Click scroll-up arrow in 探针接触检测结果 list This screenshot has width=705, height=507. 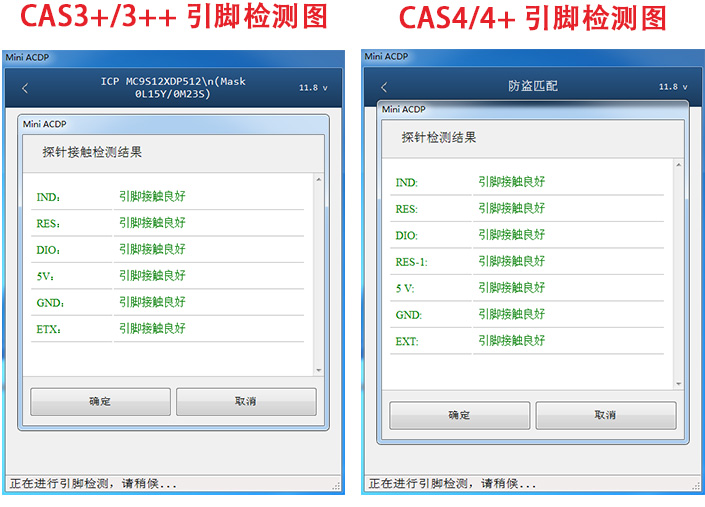319,180
